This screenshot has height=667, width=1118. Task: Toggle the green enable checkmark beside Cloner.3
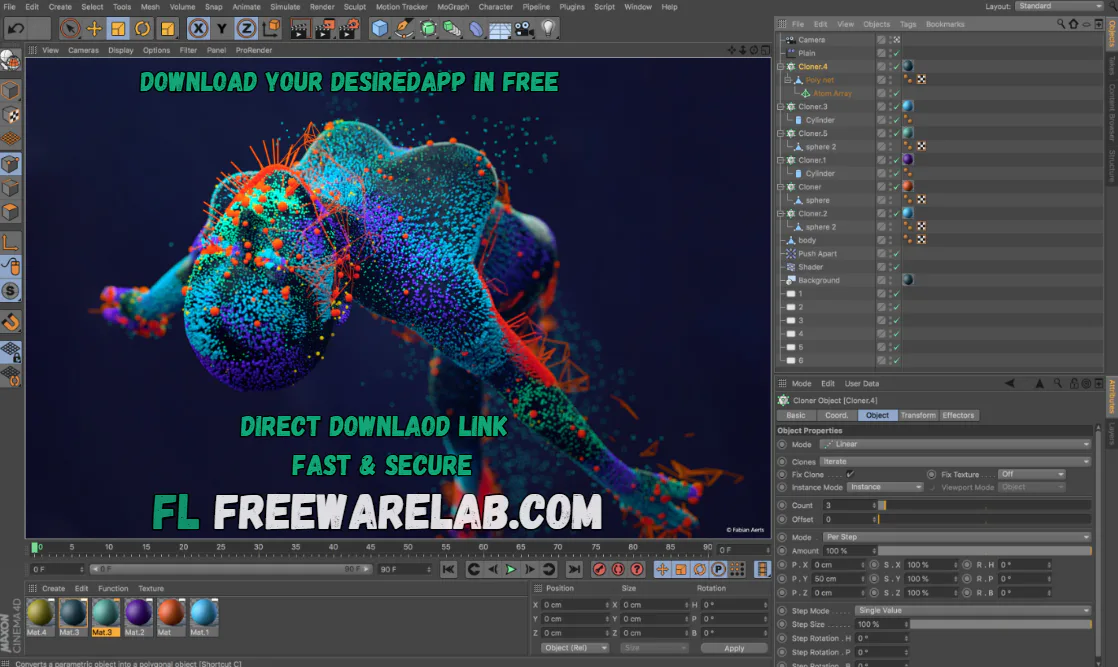coord(898,106)
